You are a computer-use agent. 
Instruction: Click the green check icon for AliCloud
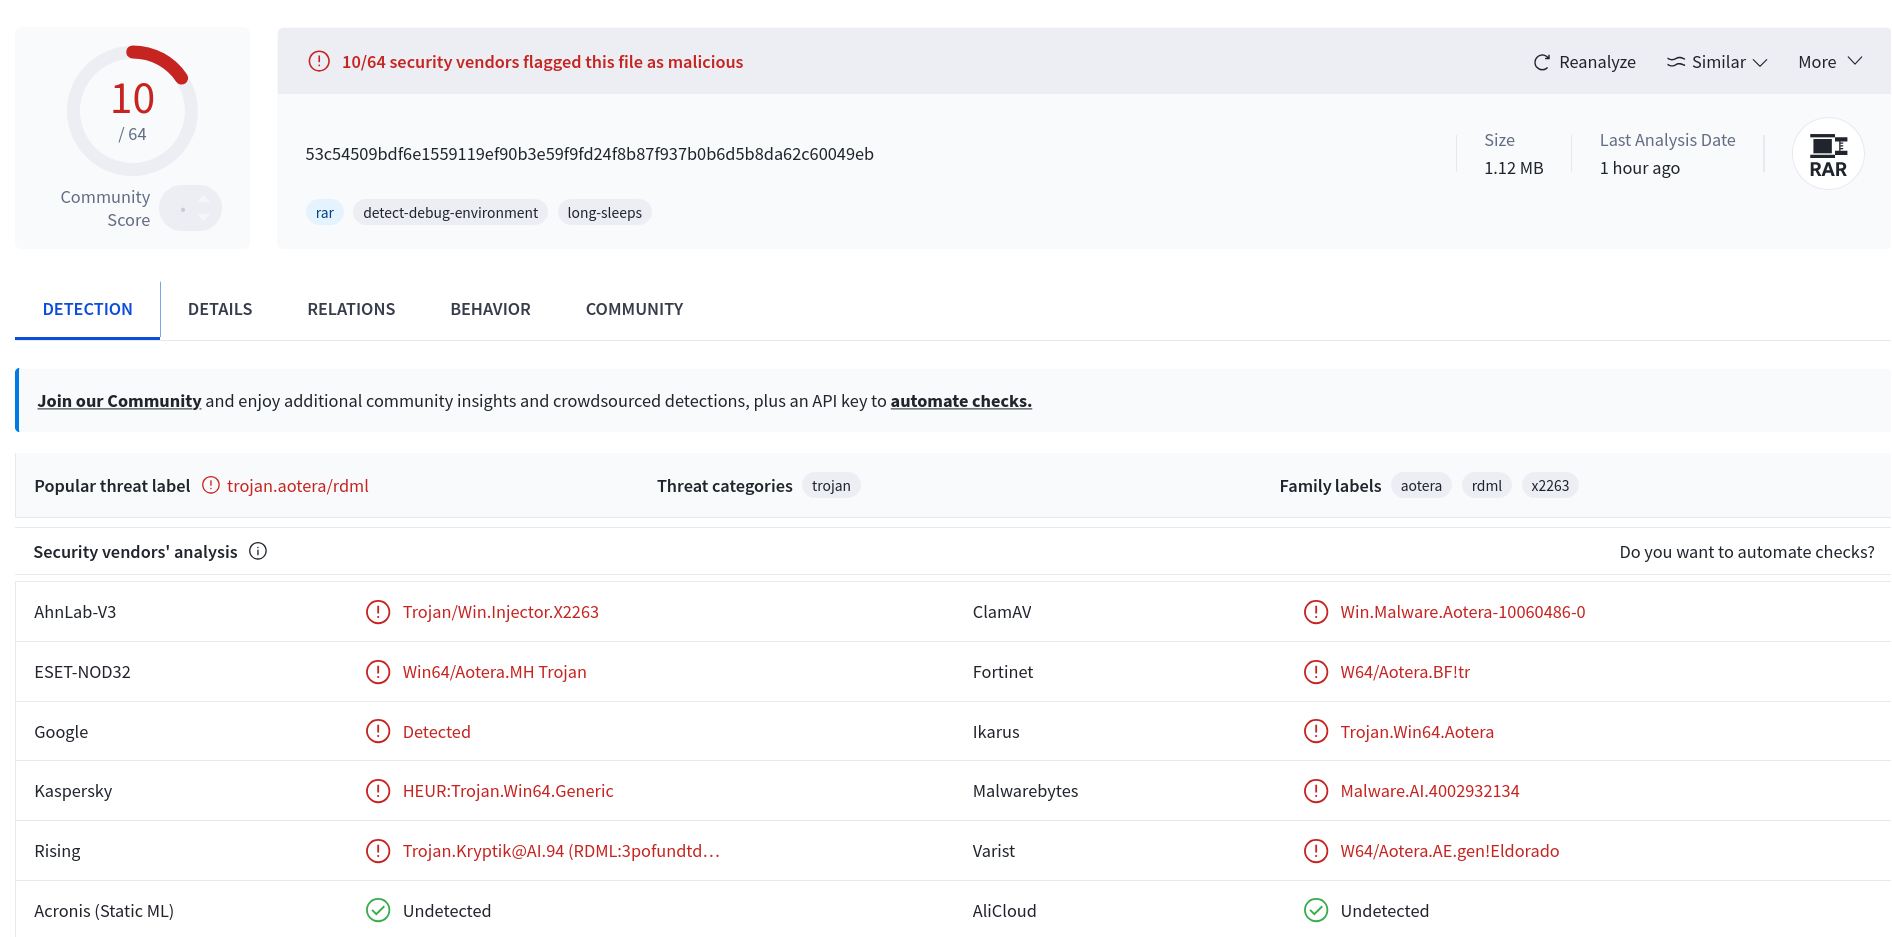[1316, 910]
